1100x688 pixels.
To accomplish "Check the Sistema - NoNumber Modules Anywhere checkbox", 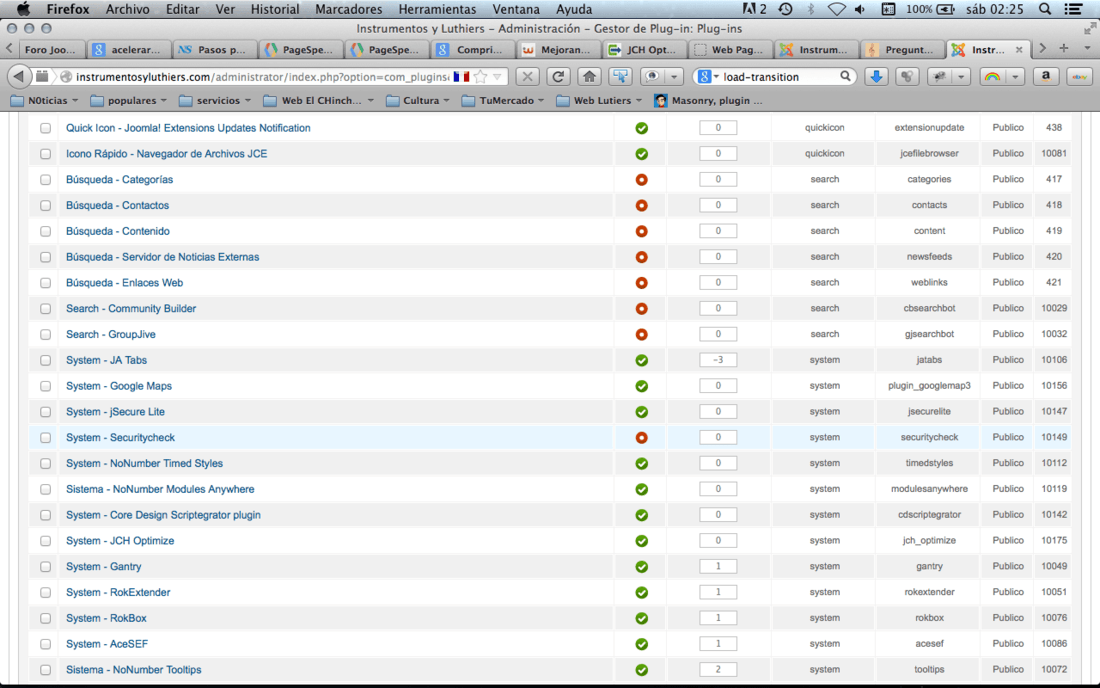I will (x=46, y=490).
